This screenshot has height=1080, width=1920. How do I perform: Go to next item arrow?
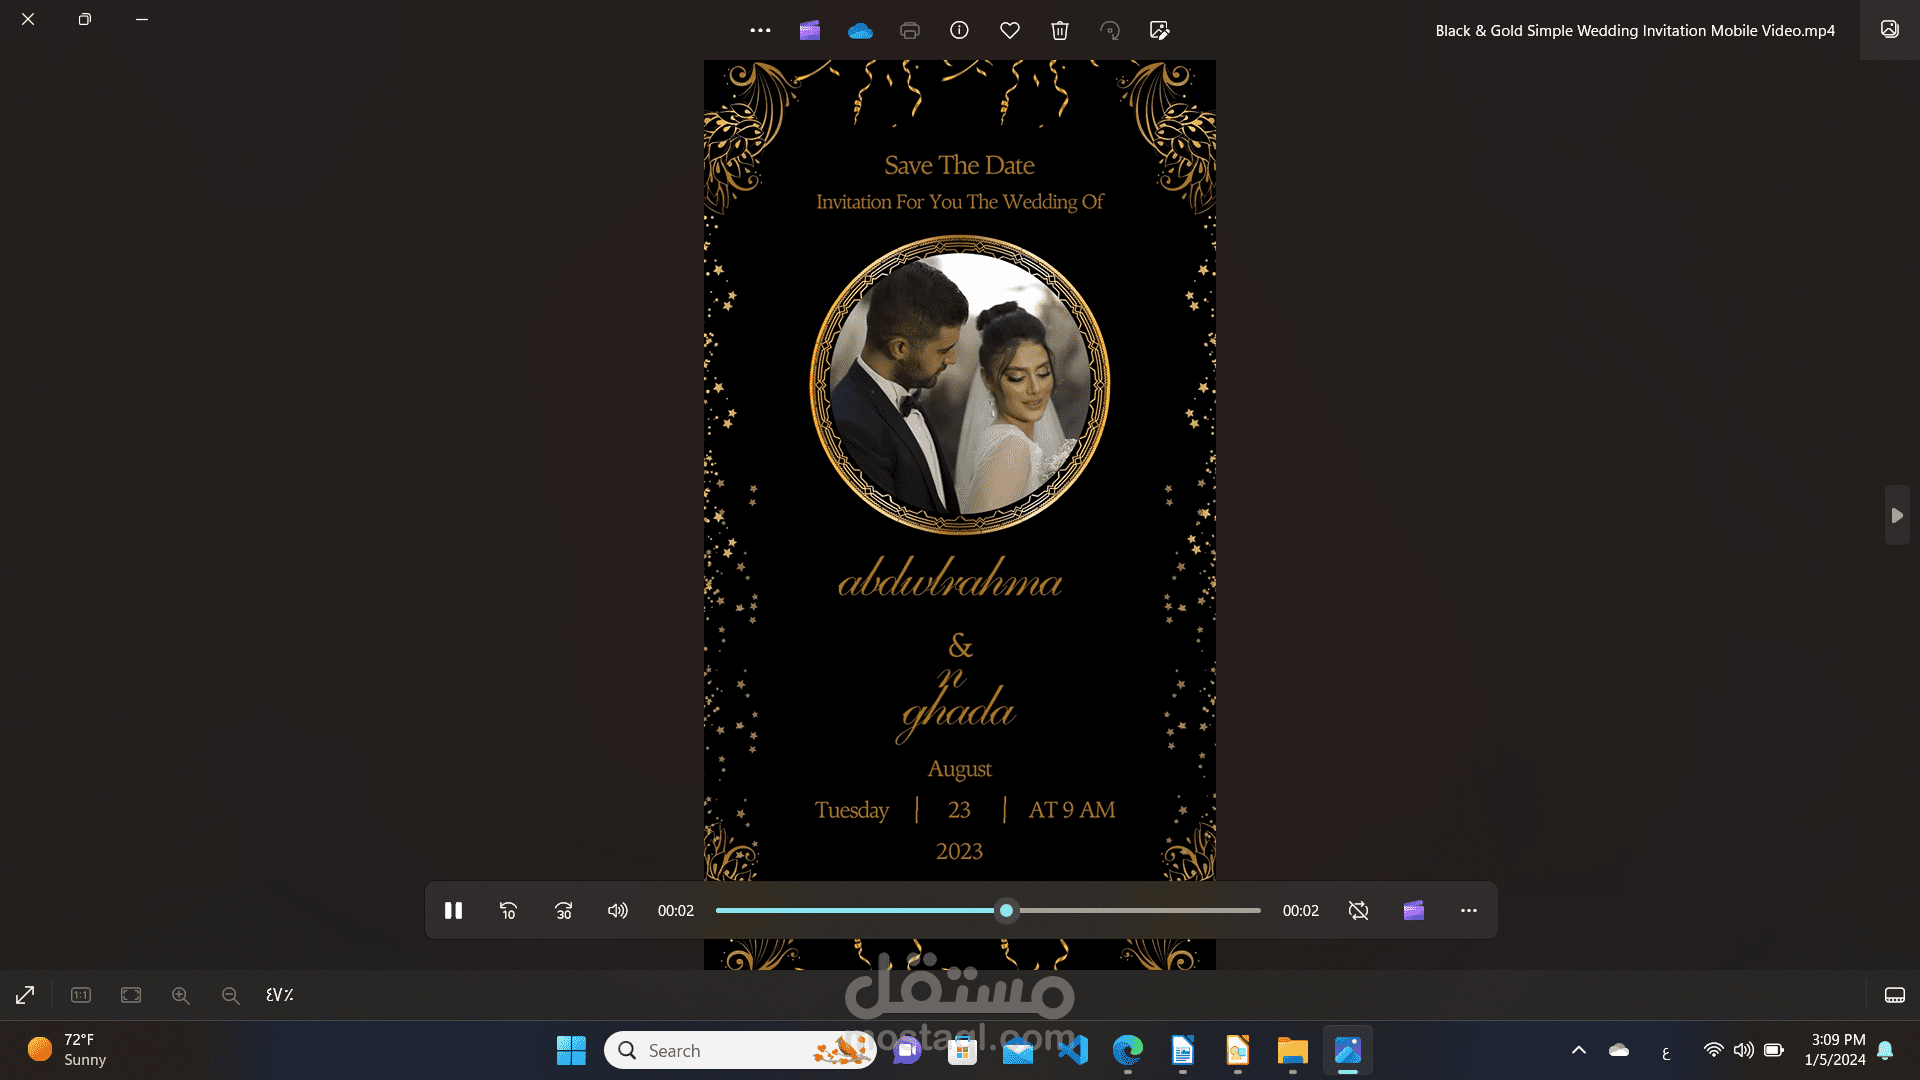(x=1897, y=516)
